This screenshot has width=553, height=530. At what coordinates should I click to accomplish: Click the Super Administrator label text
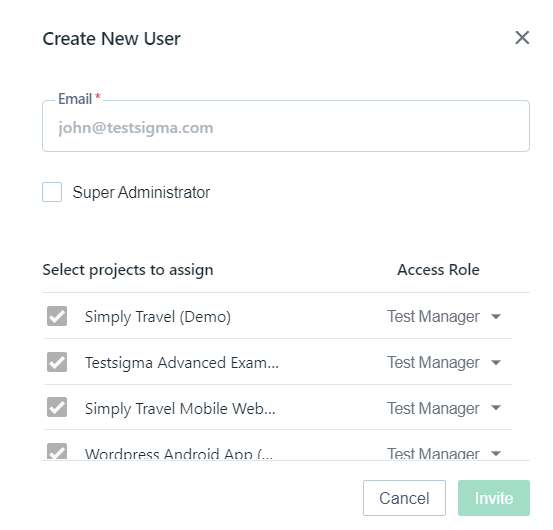tap(141, 193)
